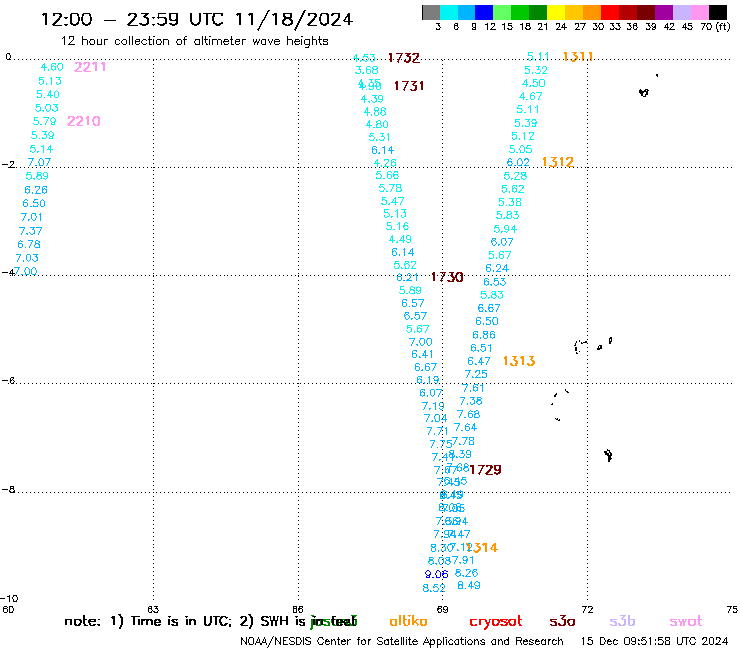Click the wave height value 6.86

pos(484,335)
